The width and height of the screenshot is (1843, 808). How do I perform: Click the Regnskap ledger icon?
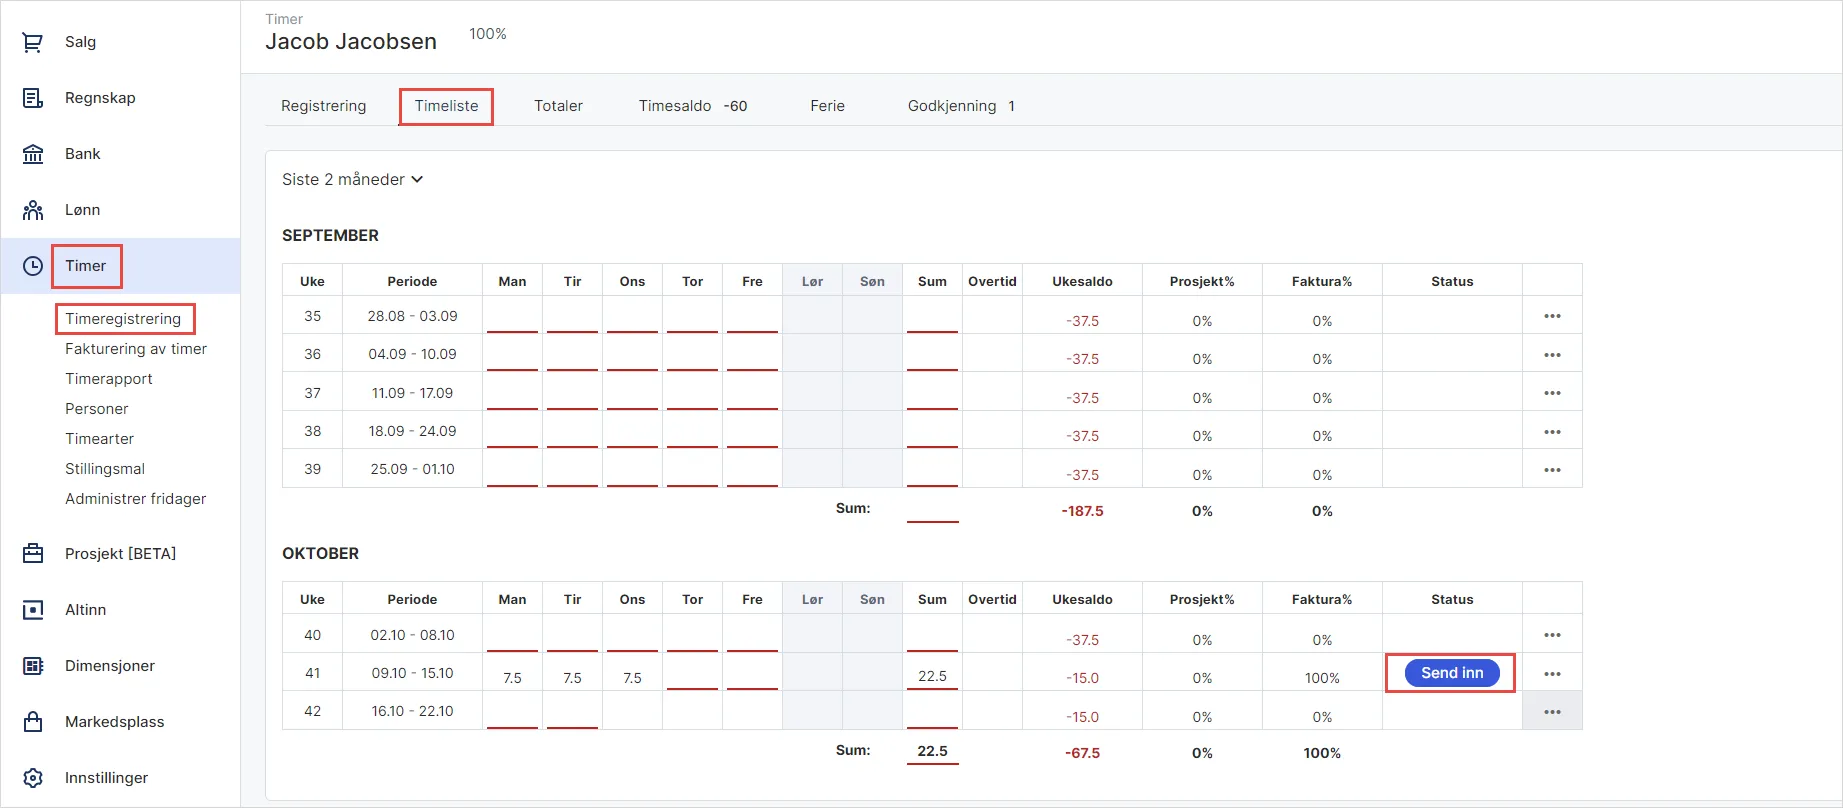(33, 98)
